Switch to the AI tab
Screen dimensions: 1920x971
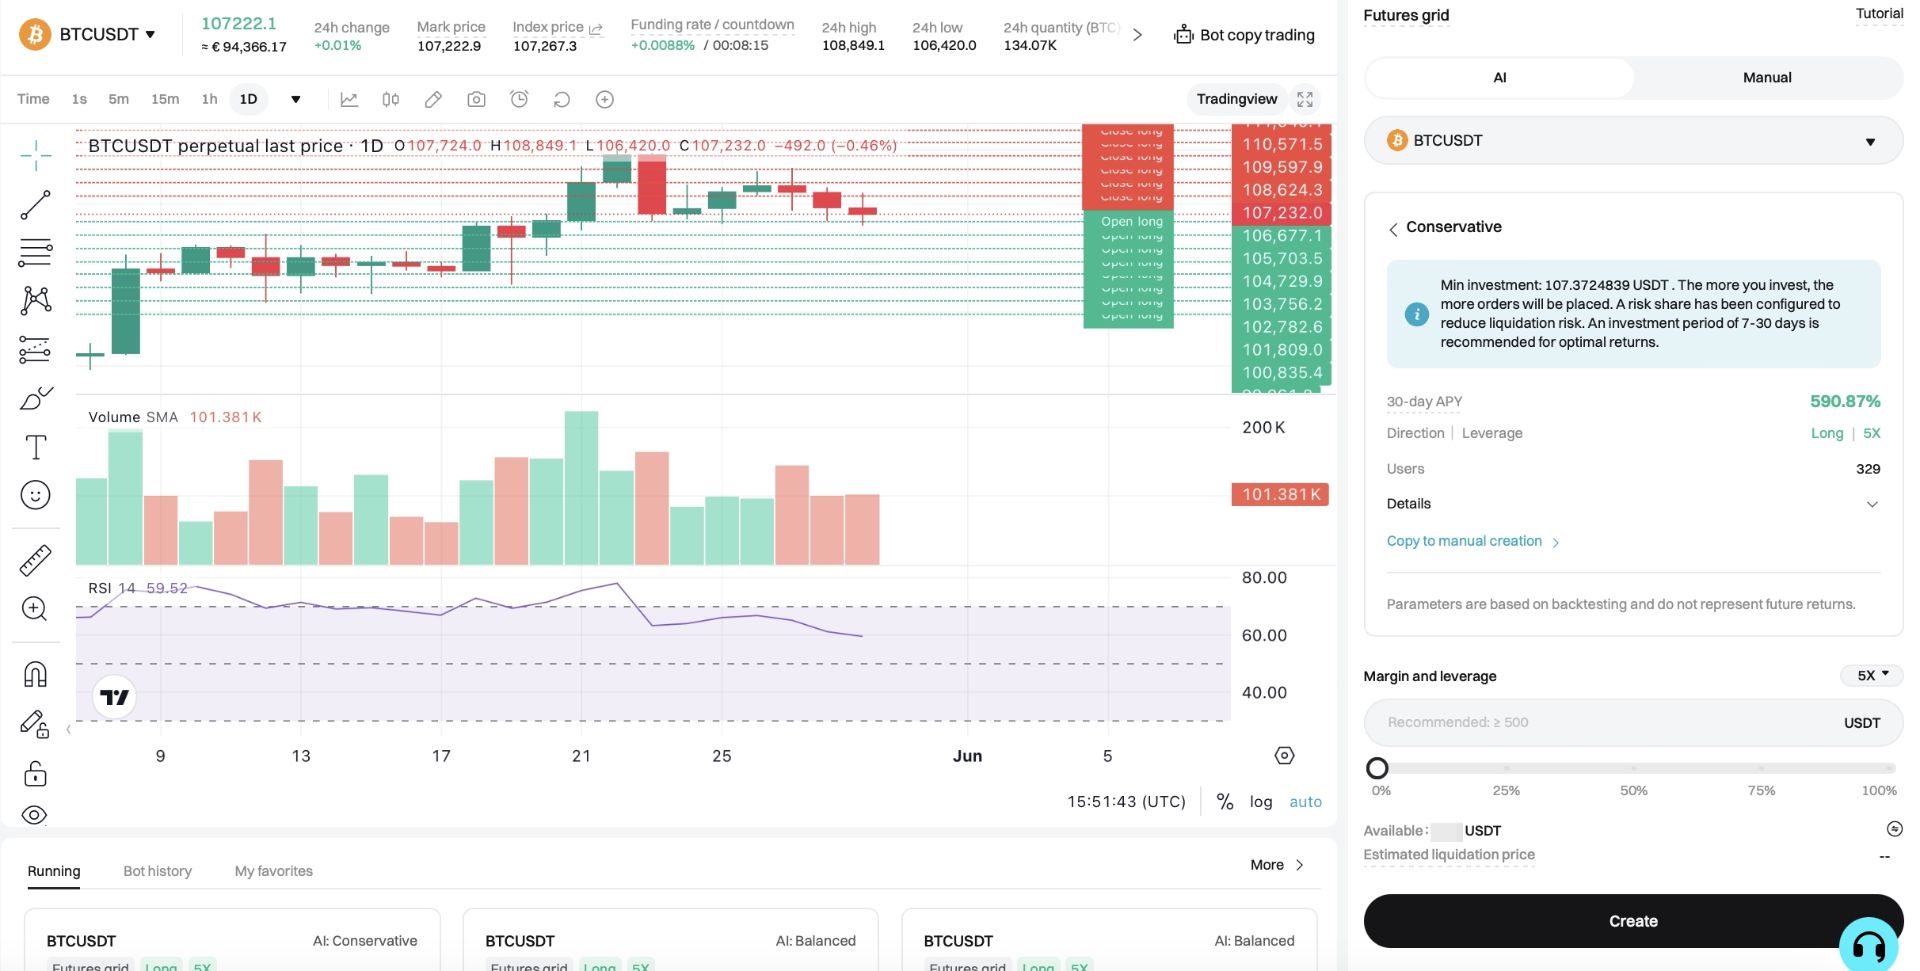(1499, 77)
